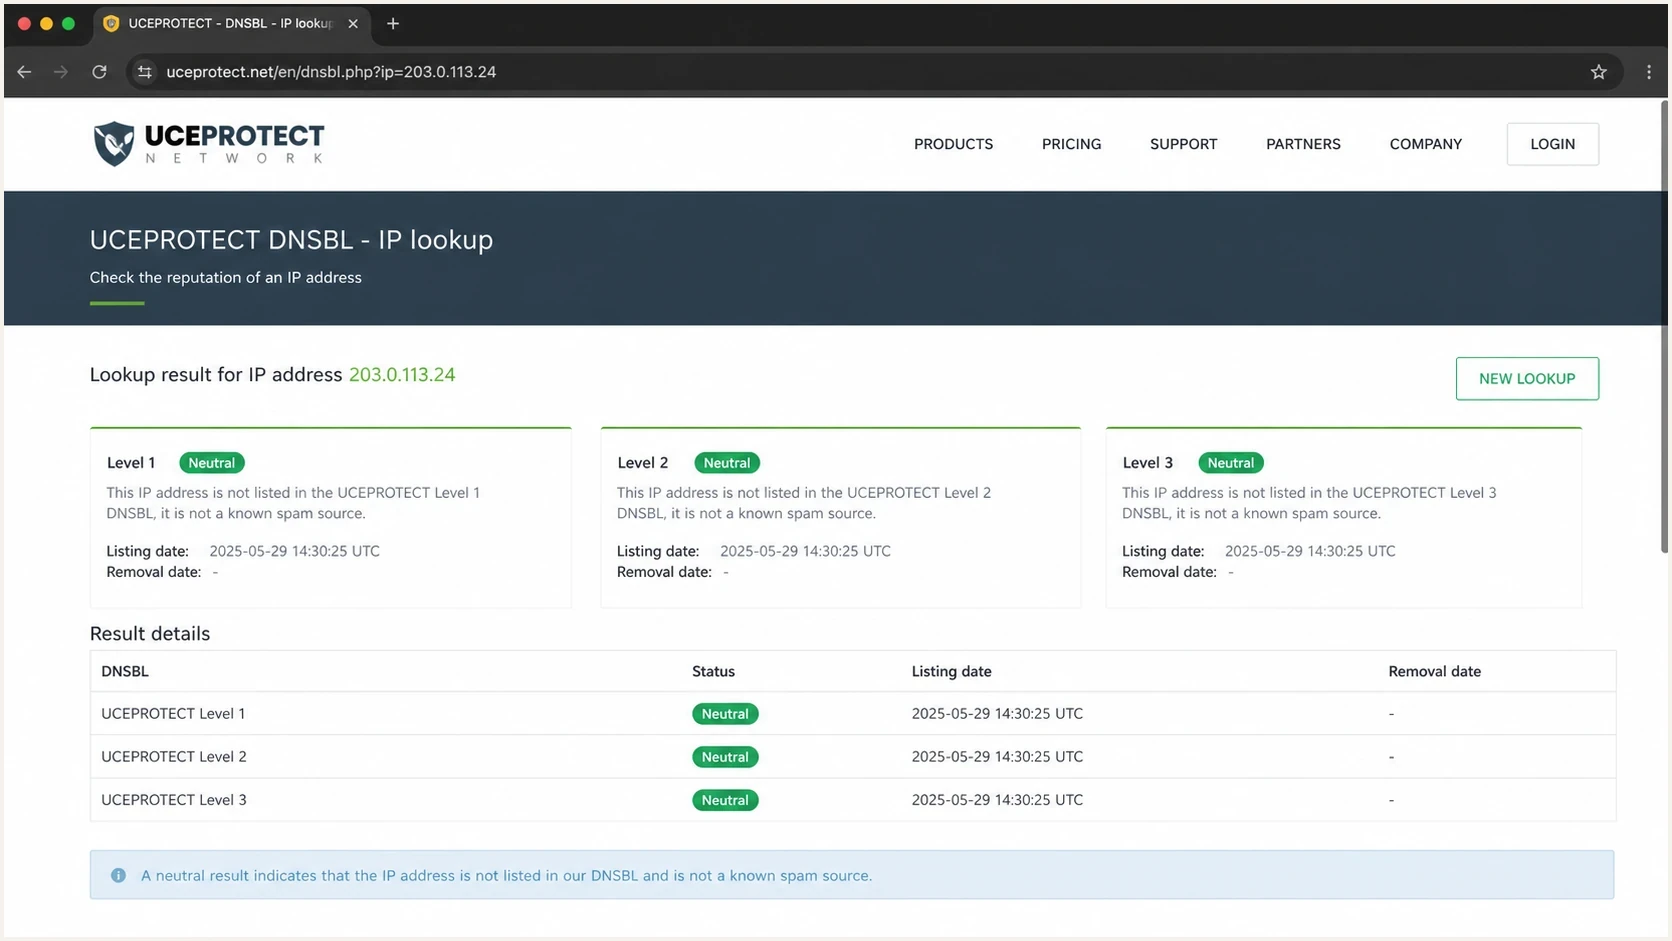
Task: Click the DNSBL column header
Action: click(x=125, y=671)
